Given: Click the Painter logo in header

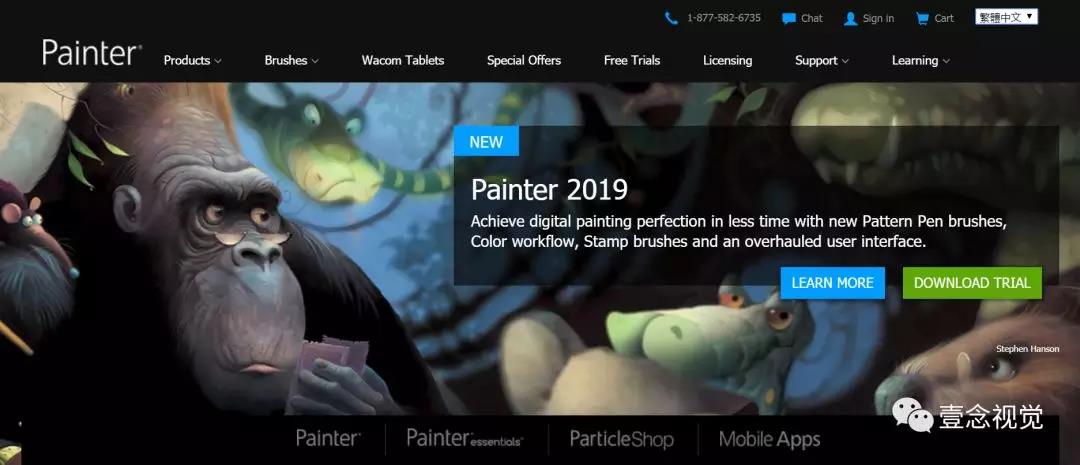Looking at the screenshot, I should pos(92,52).
